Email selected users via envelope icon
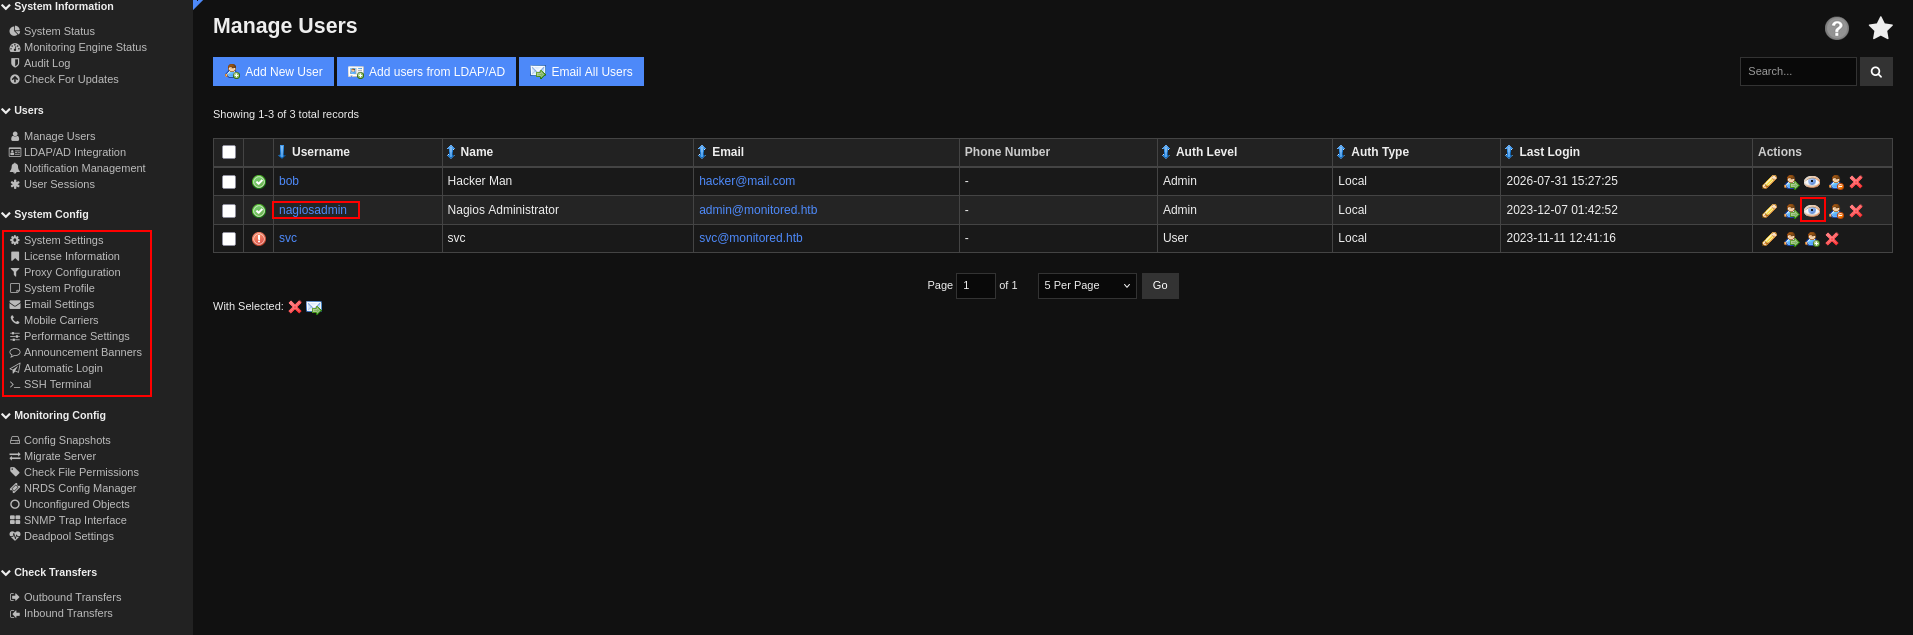 coord(314,307)
